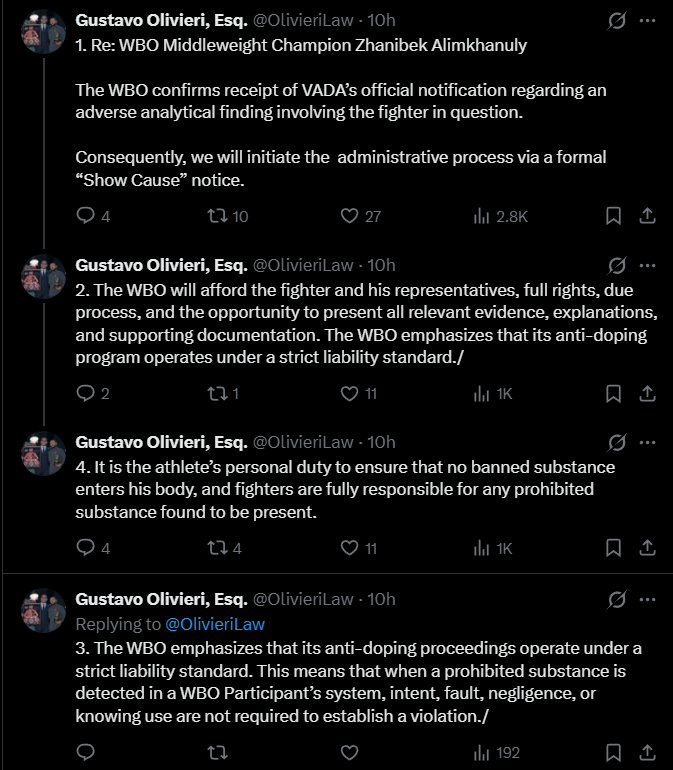Like the second tweet about due process

(x=349, y=393)
